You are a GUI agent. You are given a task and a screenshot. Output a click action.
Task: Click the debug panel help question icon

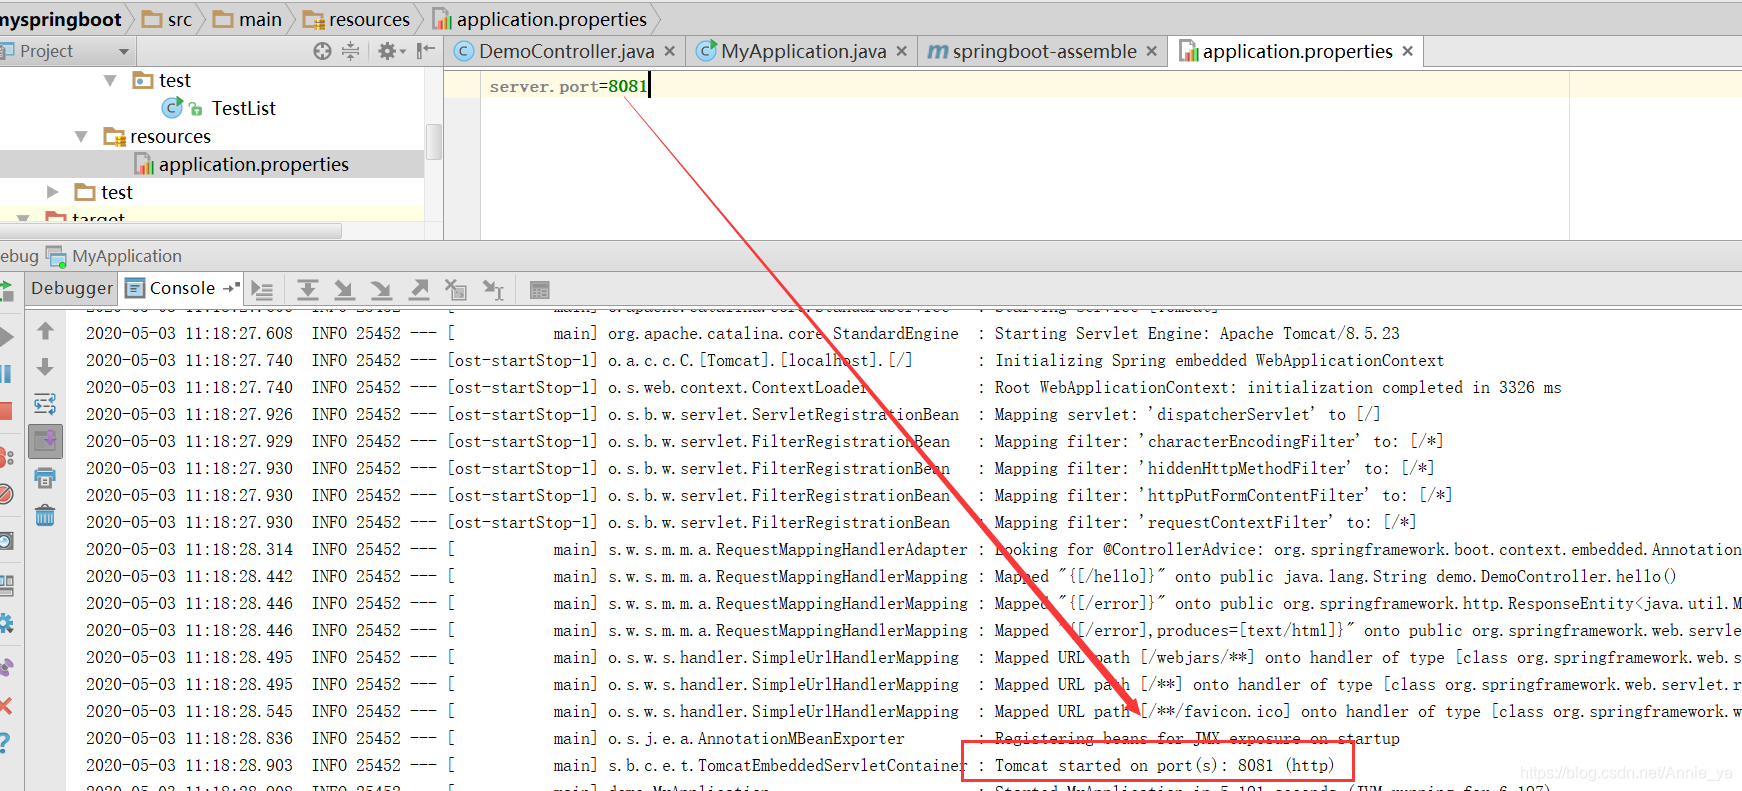pos(5,743)
